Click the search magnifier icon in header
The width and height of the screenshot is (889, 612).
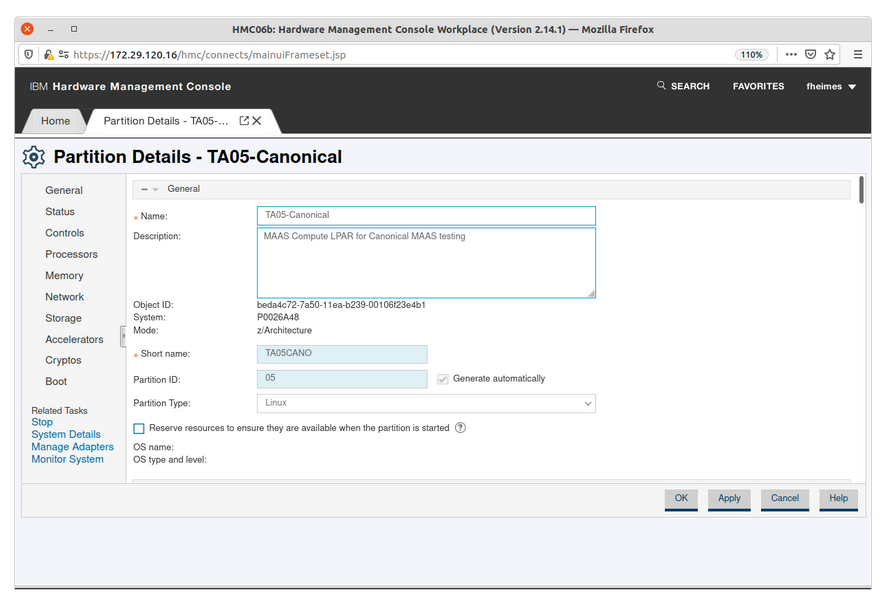661,86
